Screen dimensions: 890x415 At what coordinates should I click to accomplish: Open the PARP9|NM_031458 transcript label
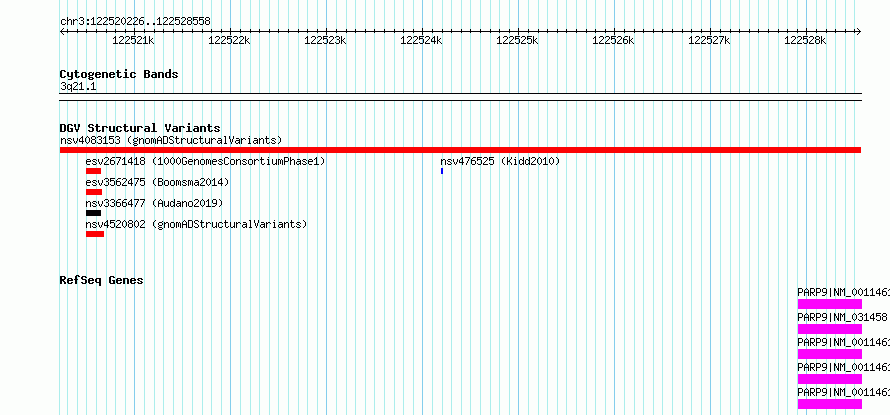coord(842,317)
